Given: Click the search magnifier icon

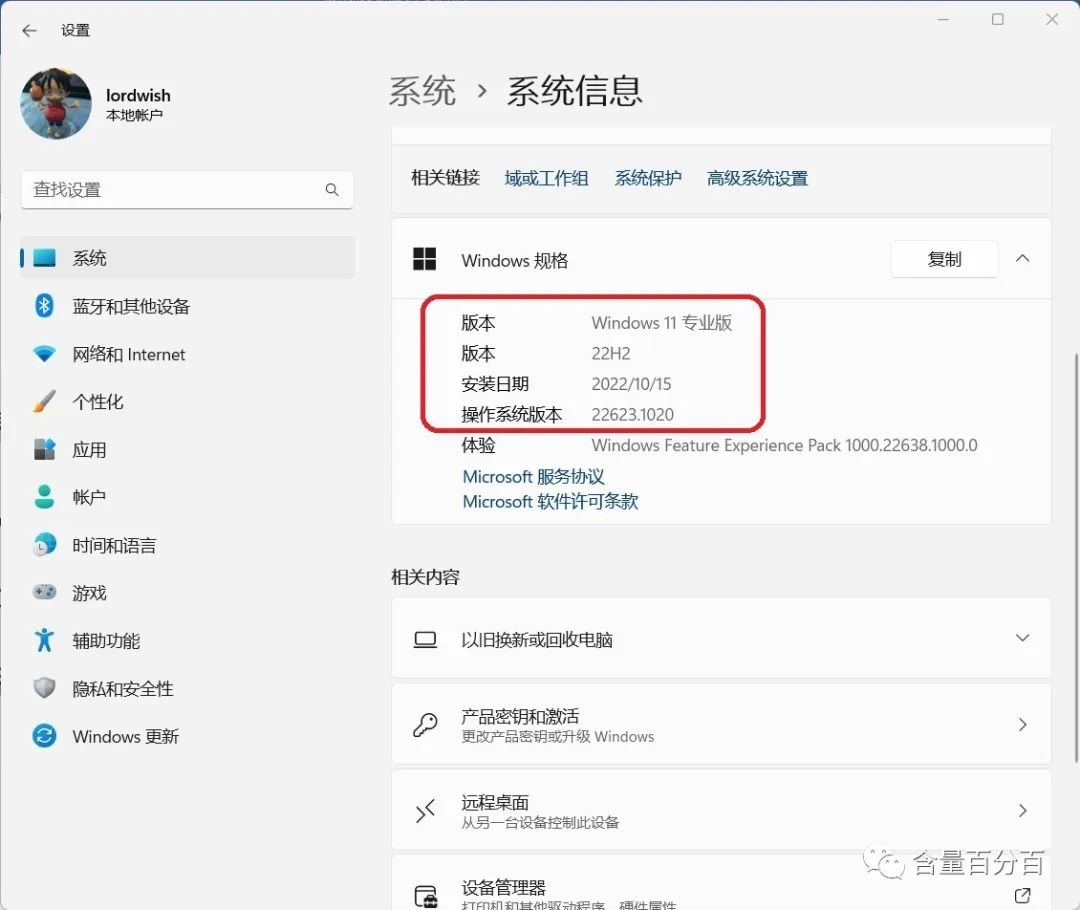Looking at the screenshot, I should point(332,189).
